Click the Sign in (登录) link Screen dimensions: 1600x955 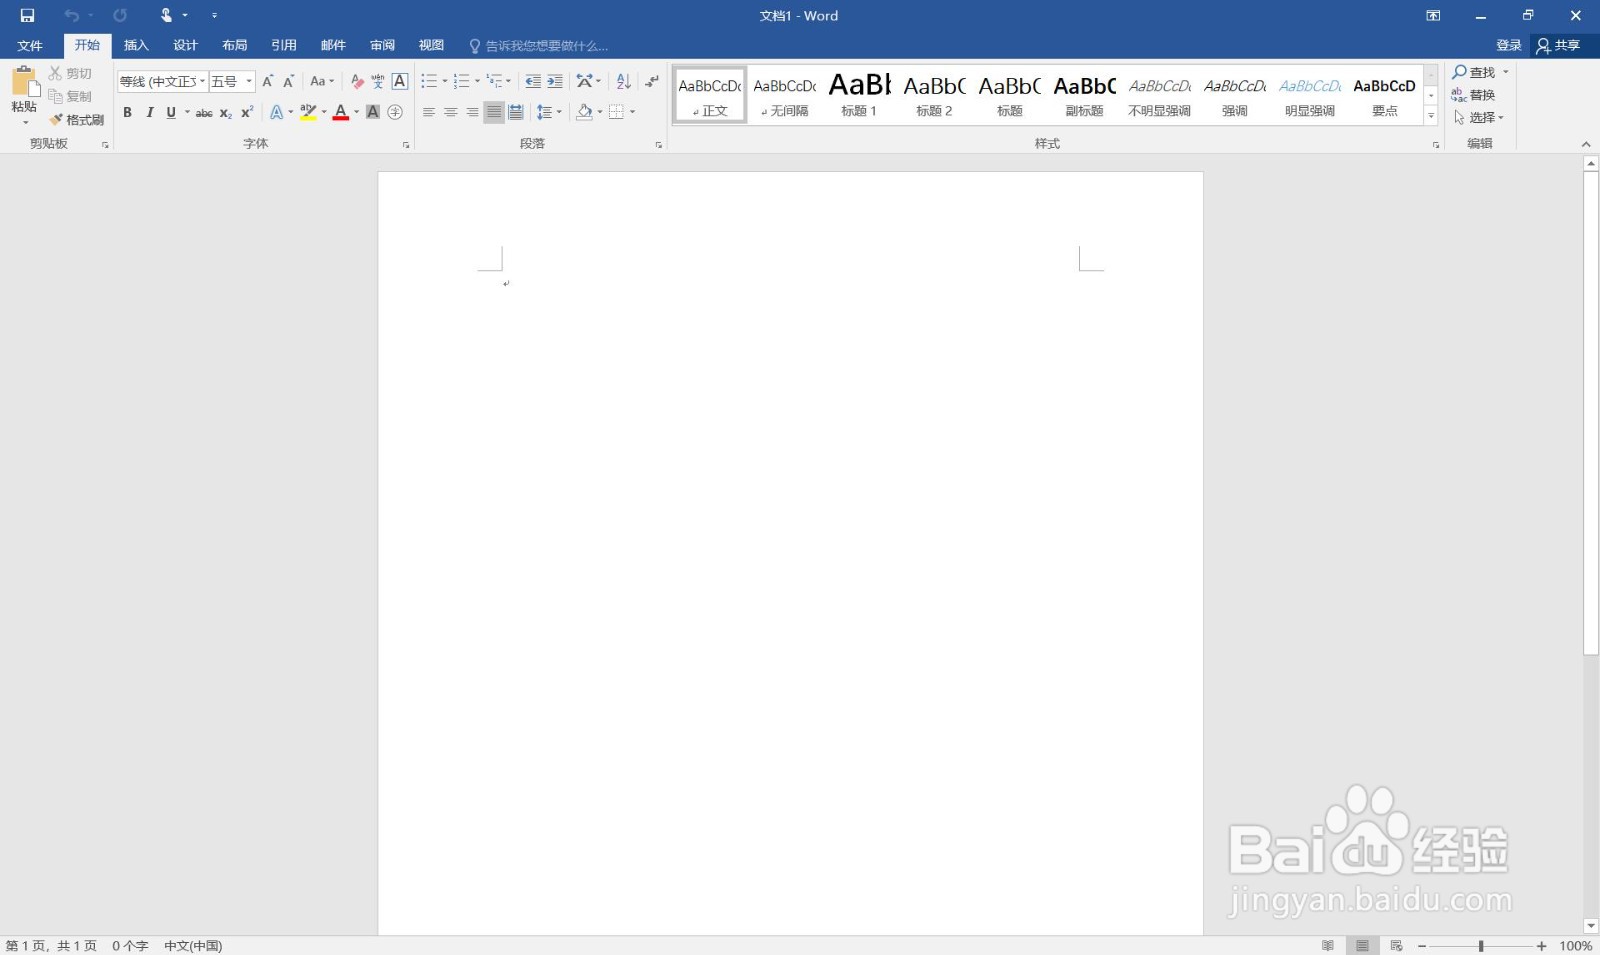point(1508,46)
